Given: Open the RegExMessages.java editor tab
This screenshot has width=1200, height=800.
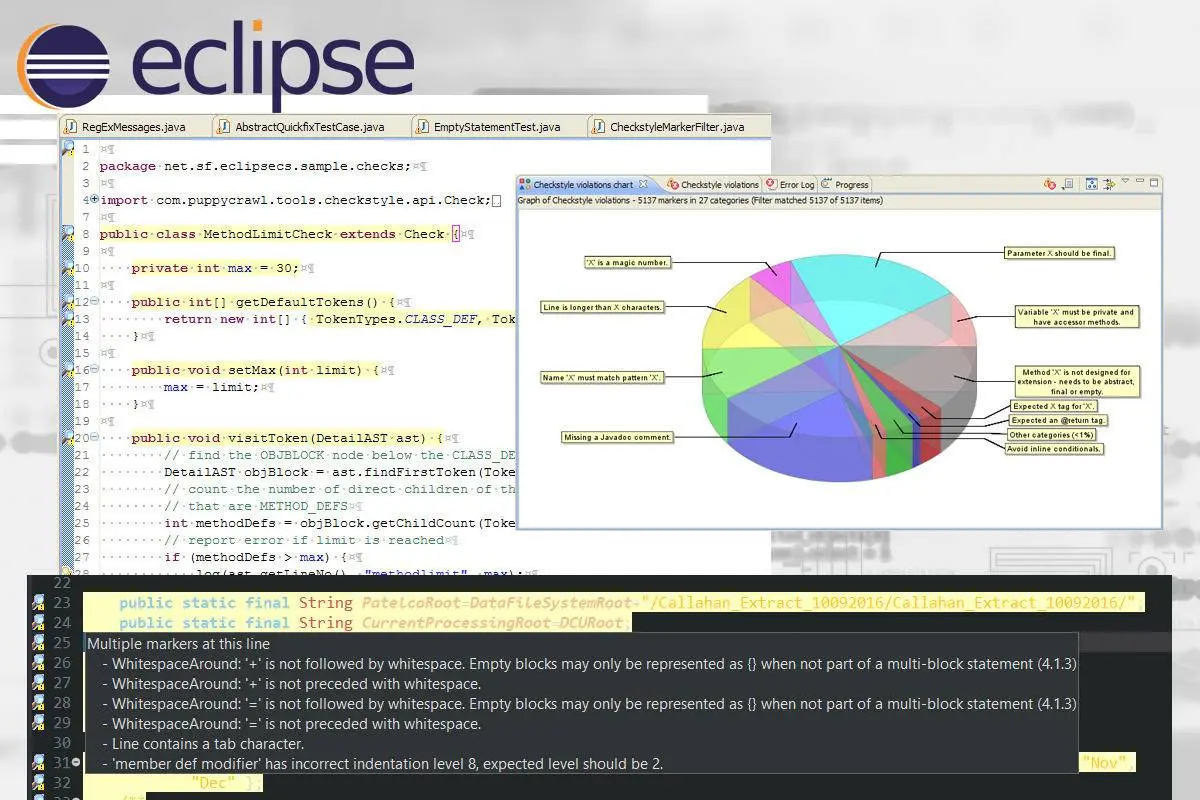Looking at the screenshot, I should coord(135,127).
